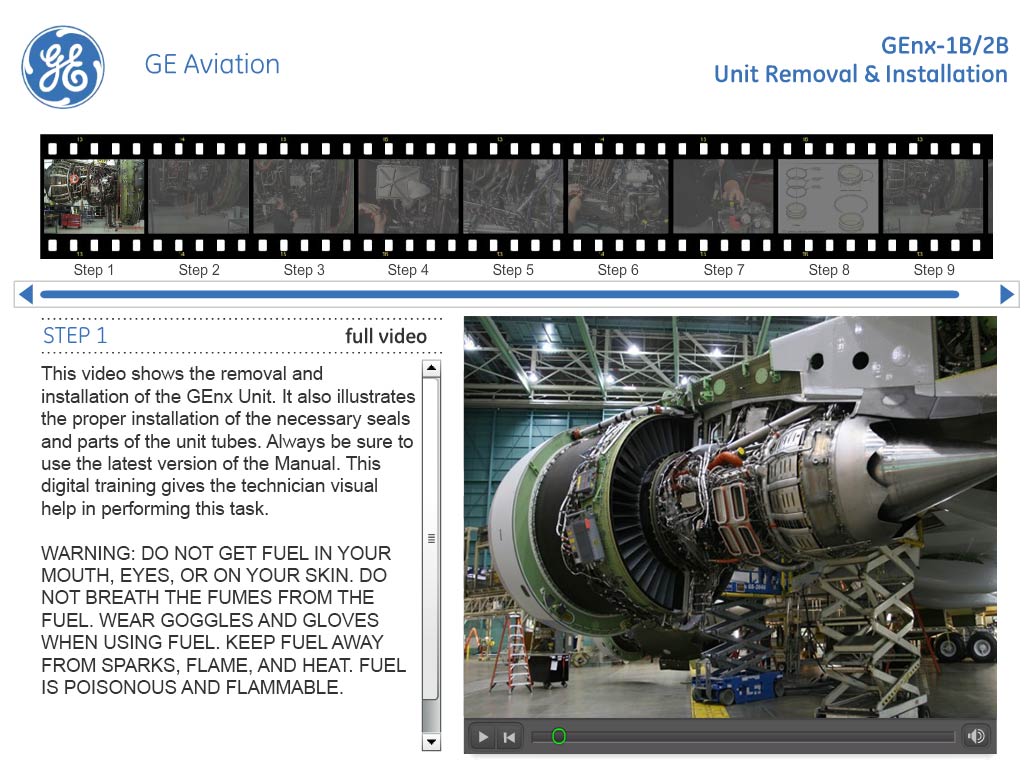The width and height of the screenshot is (1030, 778).
Task: Play the engine training video
Action: [x=483, y=737]
